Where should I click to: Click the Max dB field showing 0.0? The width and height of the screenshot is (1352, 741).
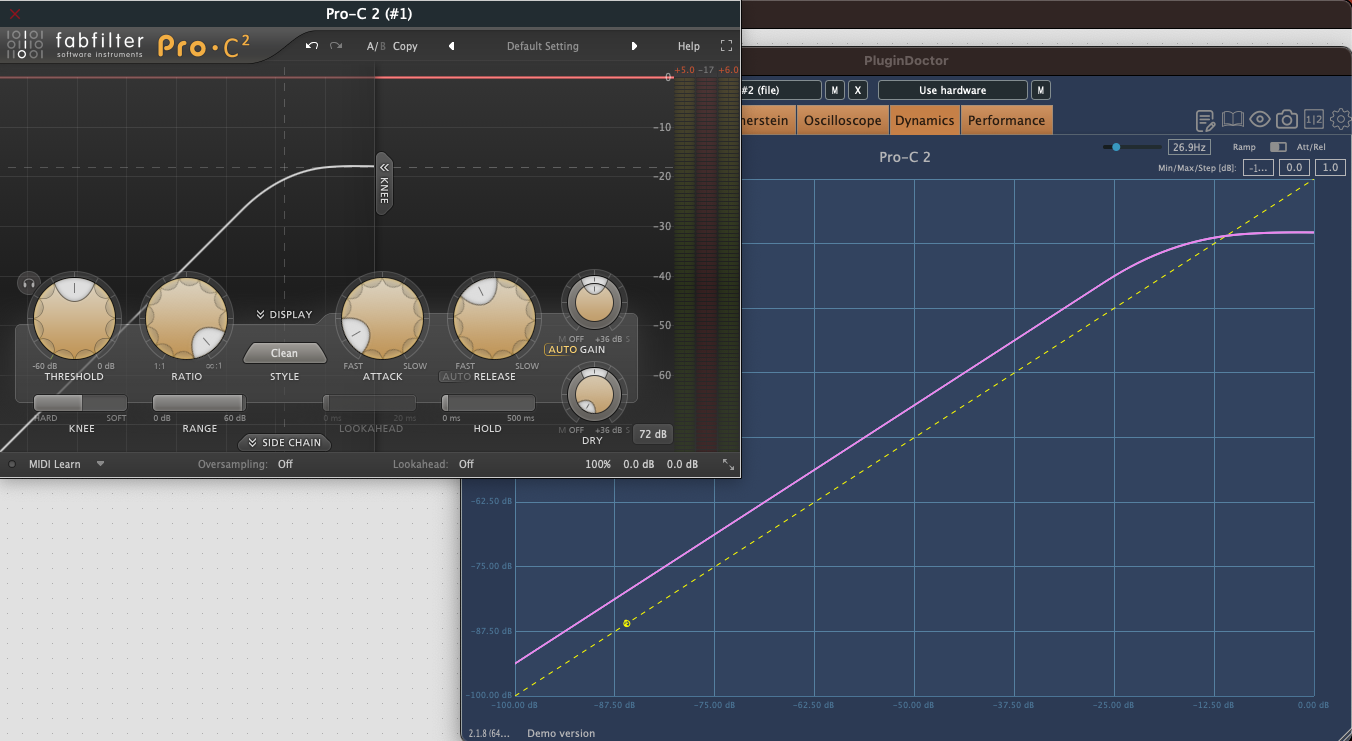point(1294,167)
